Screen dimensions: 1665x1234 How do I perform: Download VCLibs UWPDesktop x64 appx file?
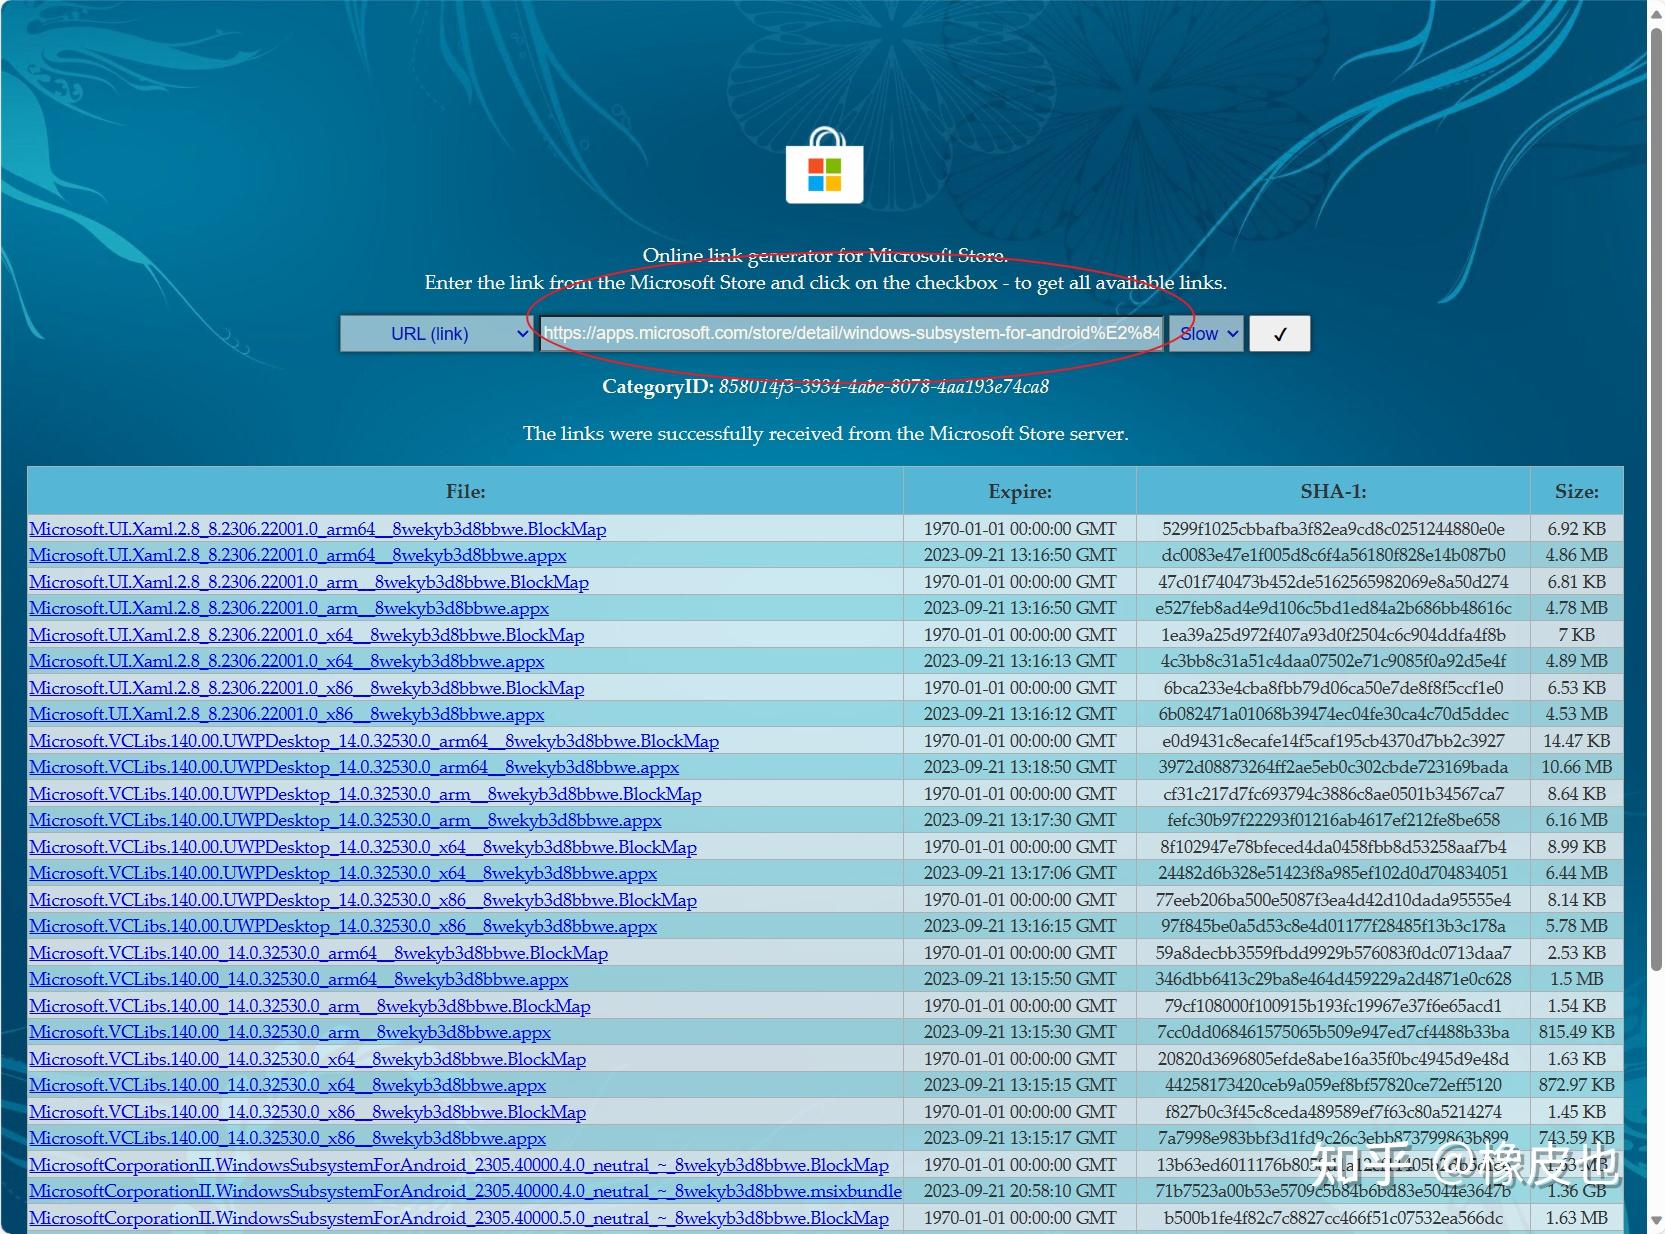pos(343,873)
